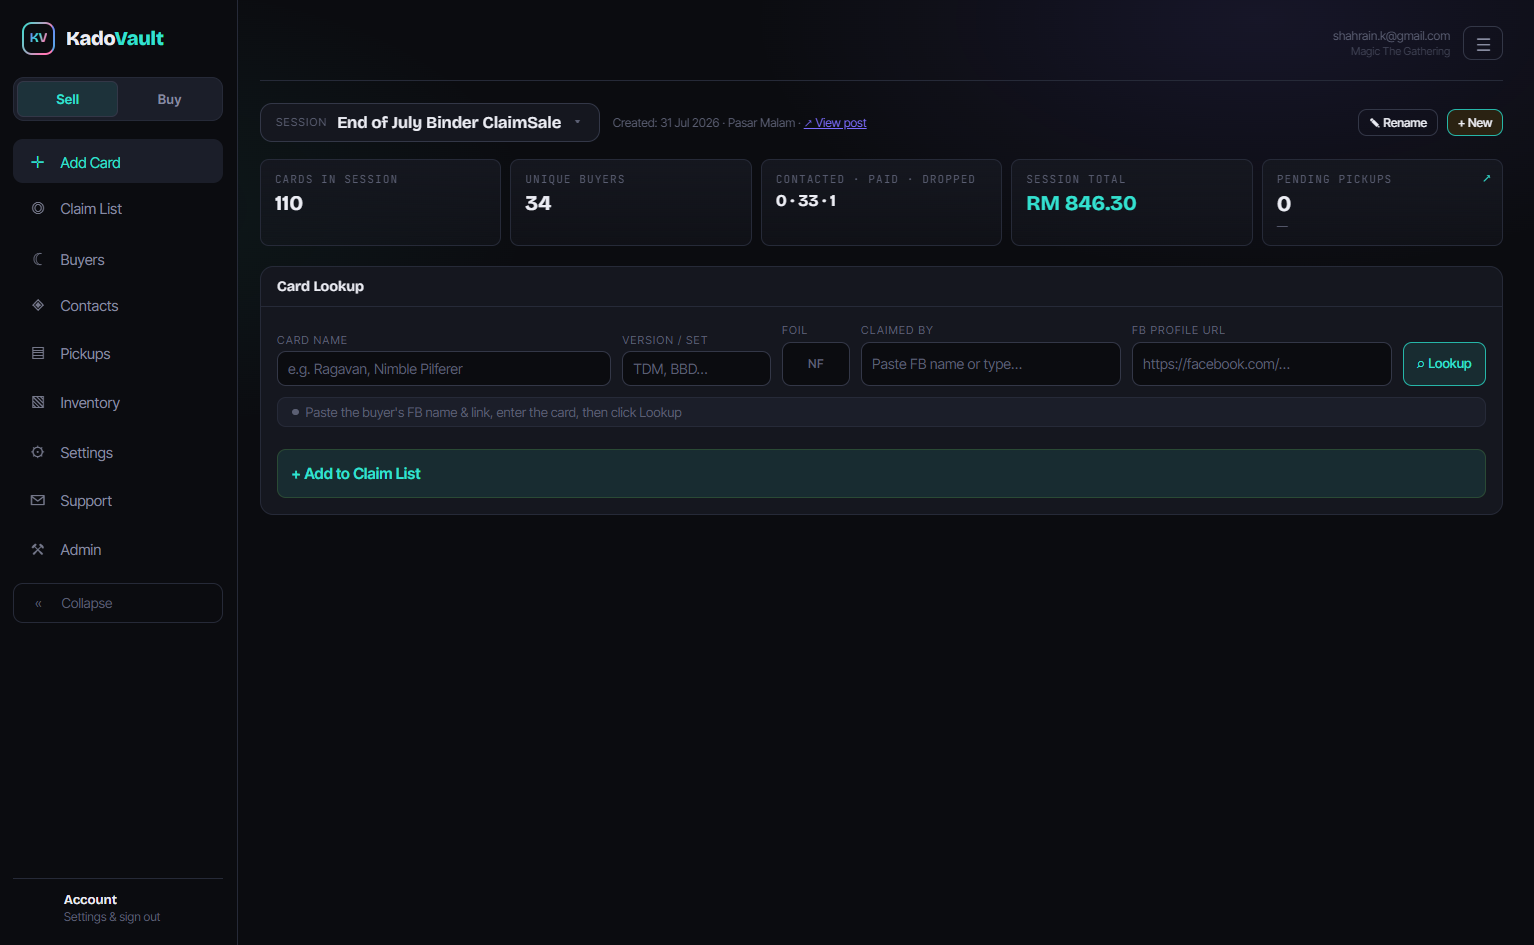Click the Admin tools icon

(38, 549)
